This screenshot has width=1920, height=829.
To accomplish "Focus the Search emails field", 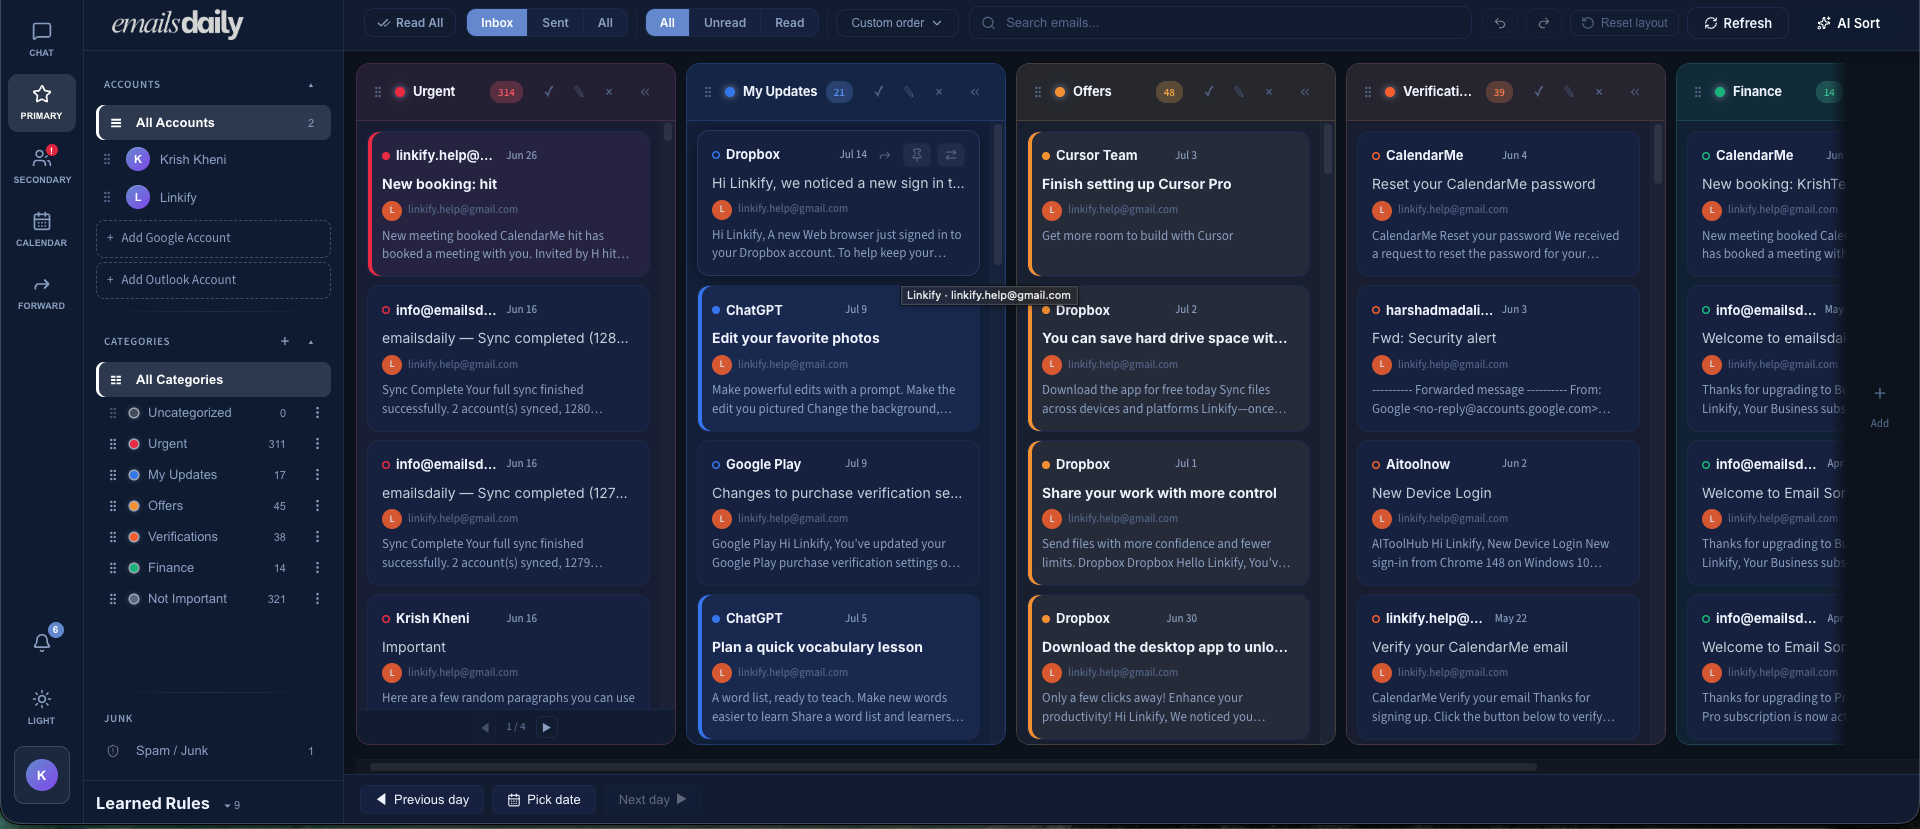I will pos(1220,23).
